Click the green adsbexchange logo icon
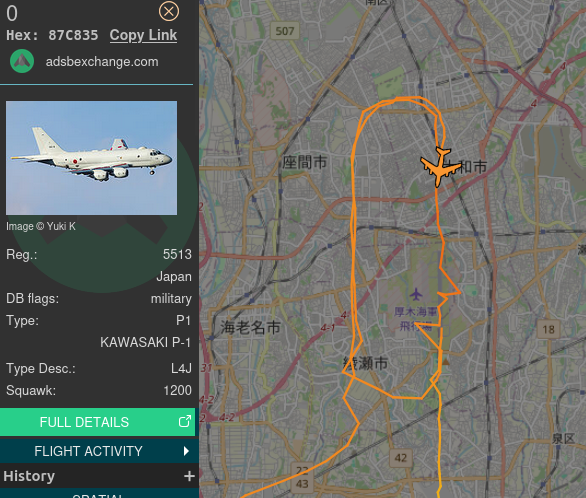 [22, 61]
